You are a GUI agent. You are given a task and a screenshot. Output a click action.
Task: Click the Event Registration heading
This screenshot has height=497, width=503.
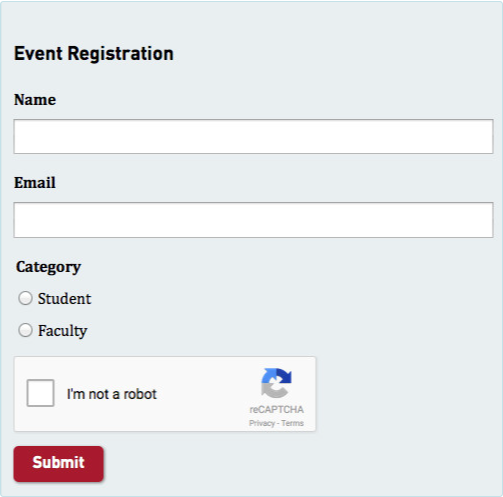[94, 54]
